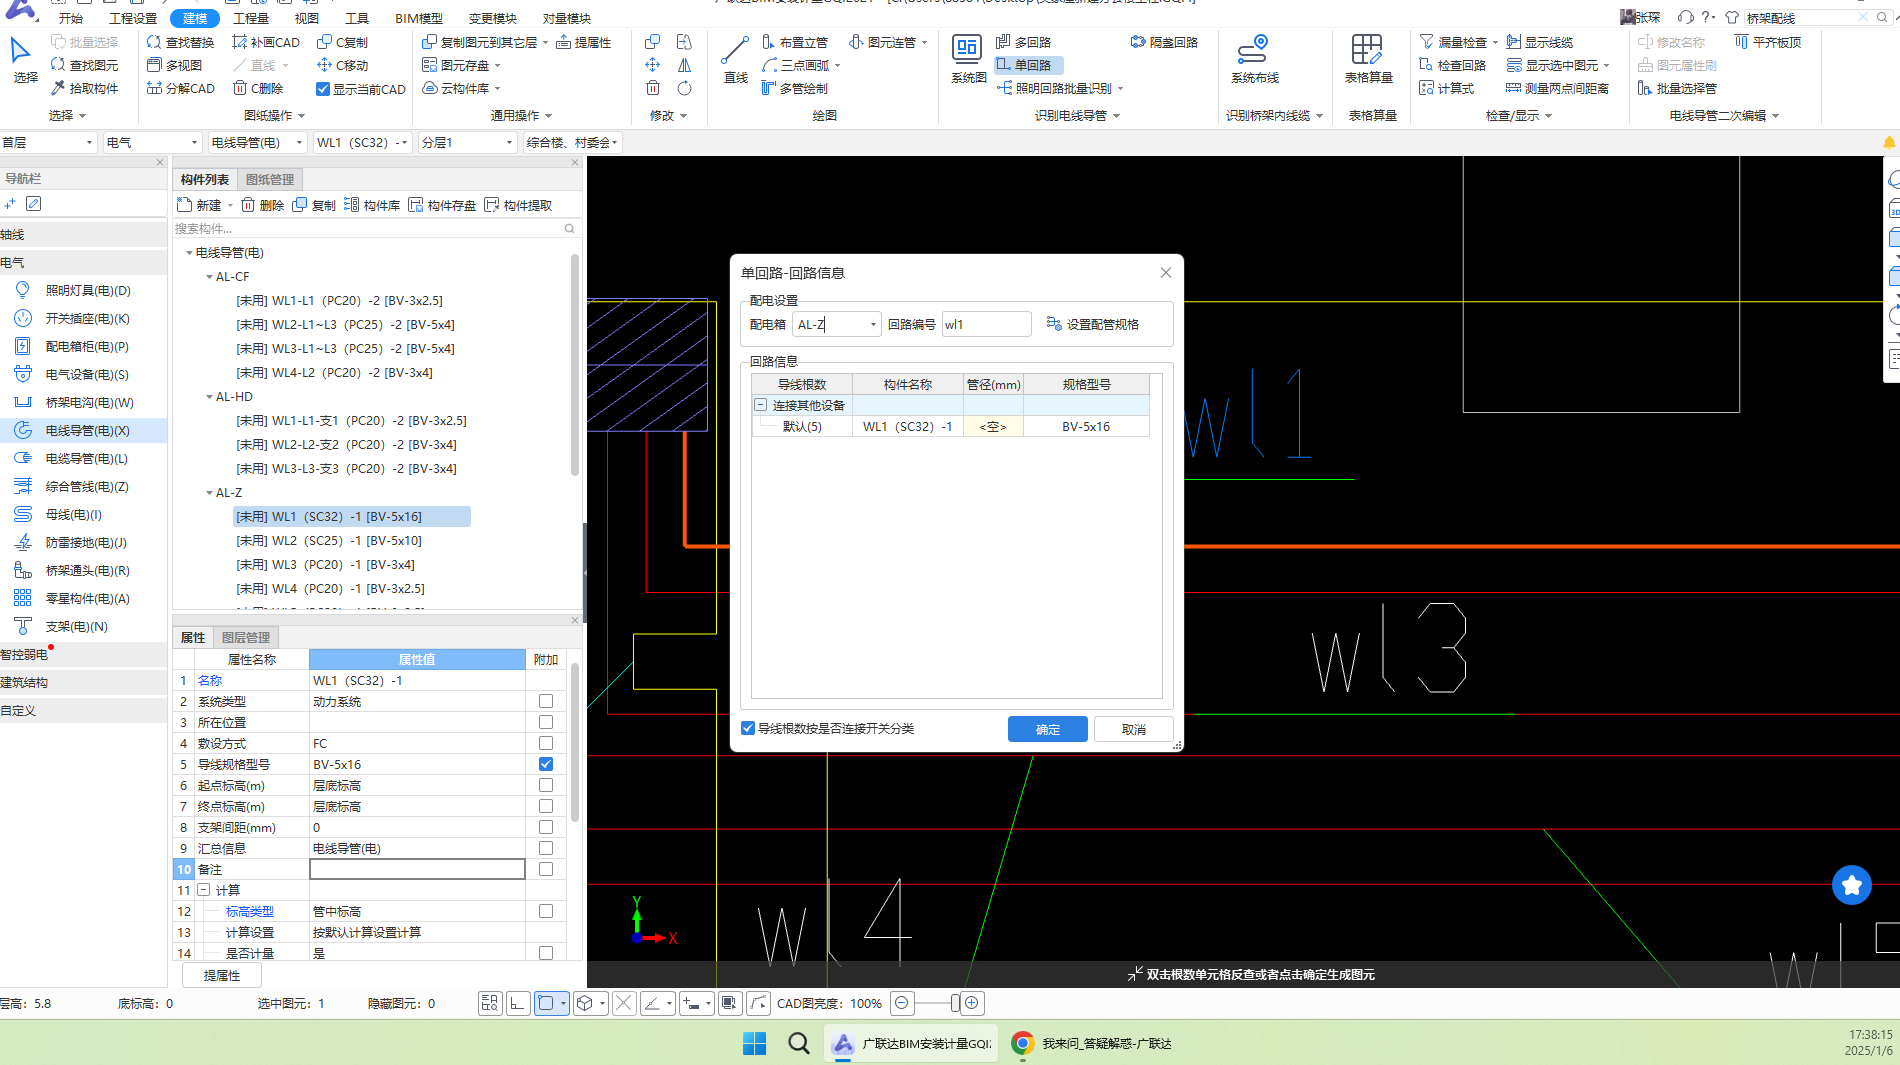Adjust the CAD brightness slider
Viewport: 1900px width, 1065px height.
click(954, 1003)
